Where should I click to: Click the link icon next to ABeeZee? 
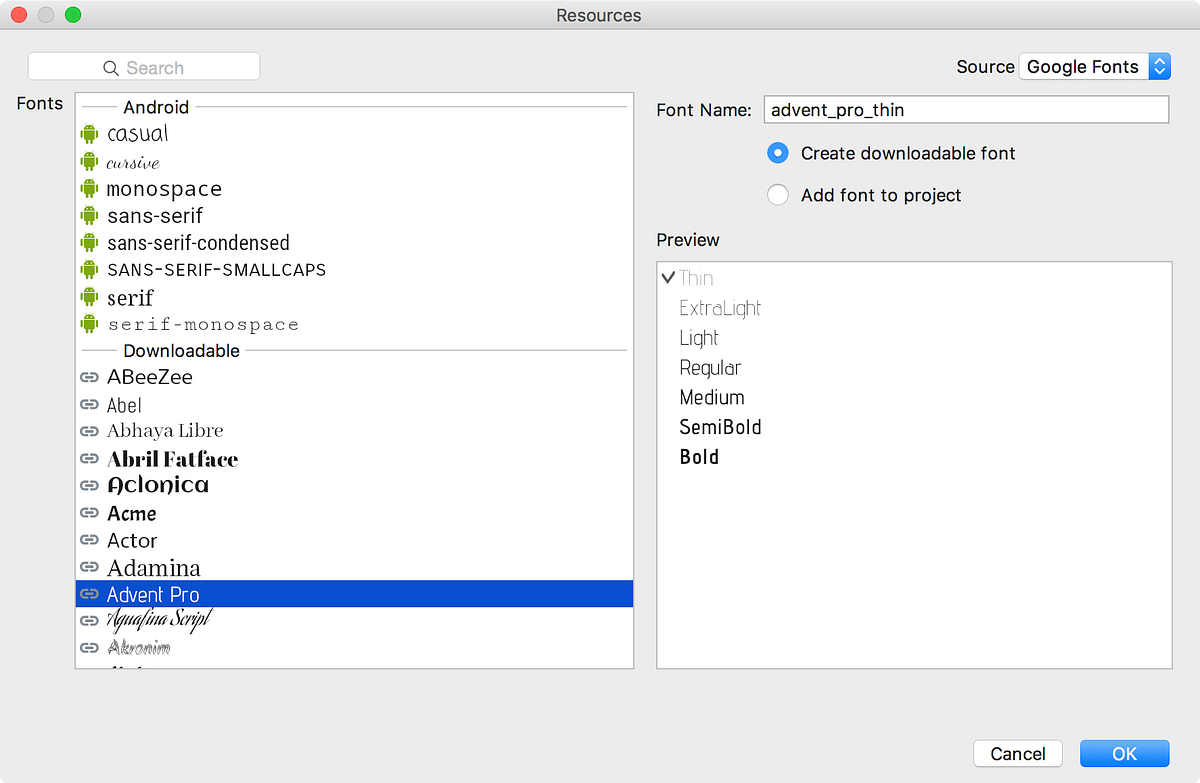[x=90, y=377]
